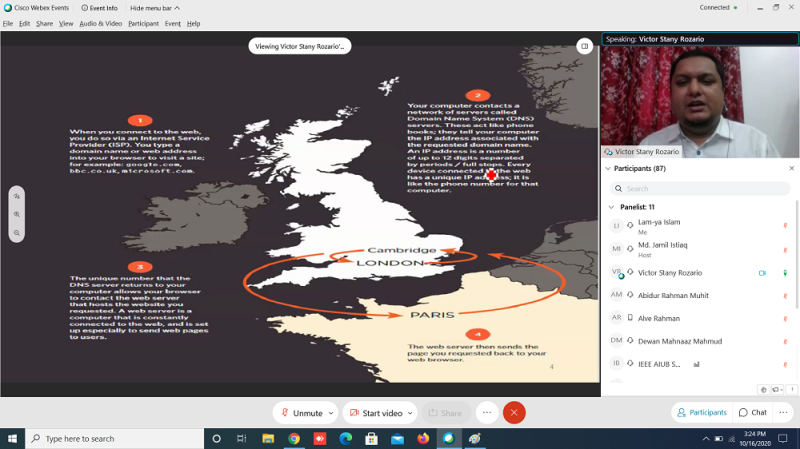The image size is (800, 449).
Task: Open the dropdown arrow next to Start video
Action: pyautogui.click(x=410, y=412)
